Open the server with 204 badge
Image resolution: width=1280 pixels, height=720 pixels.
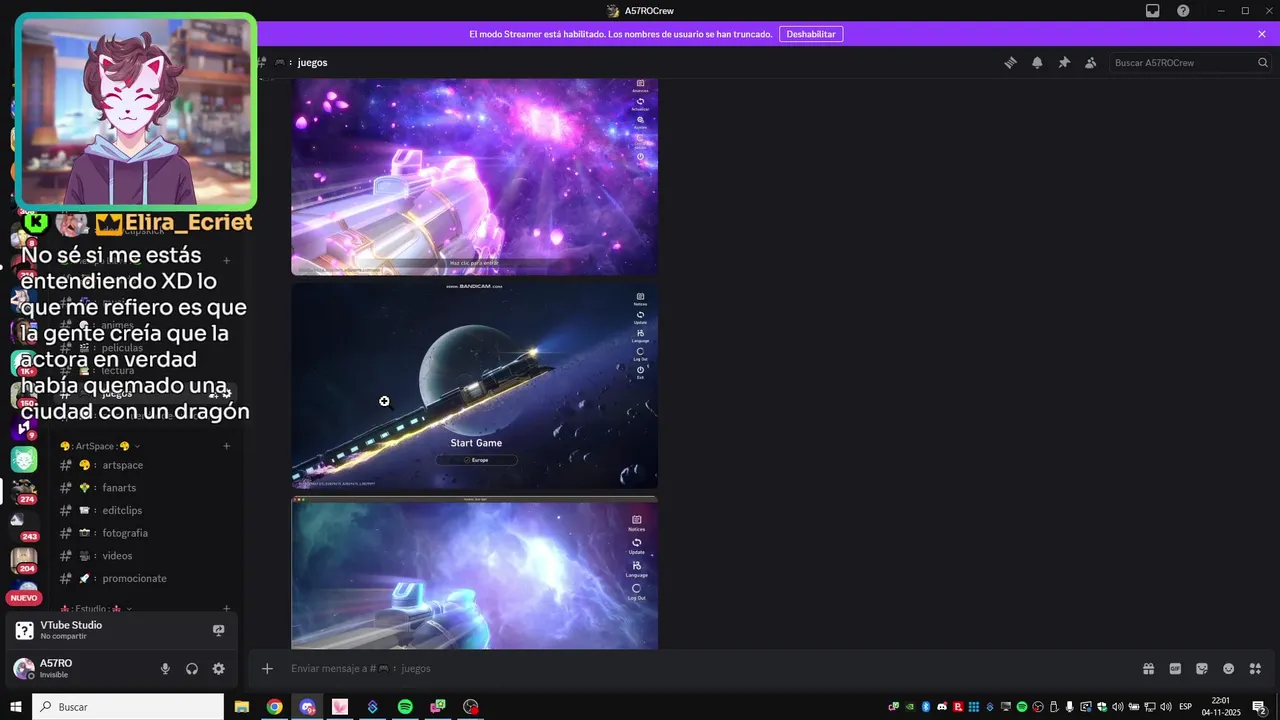[24, 561]
